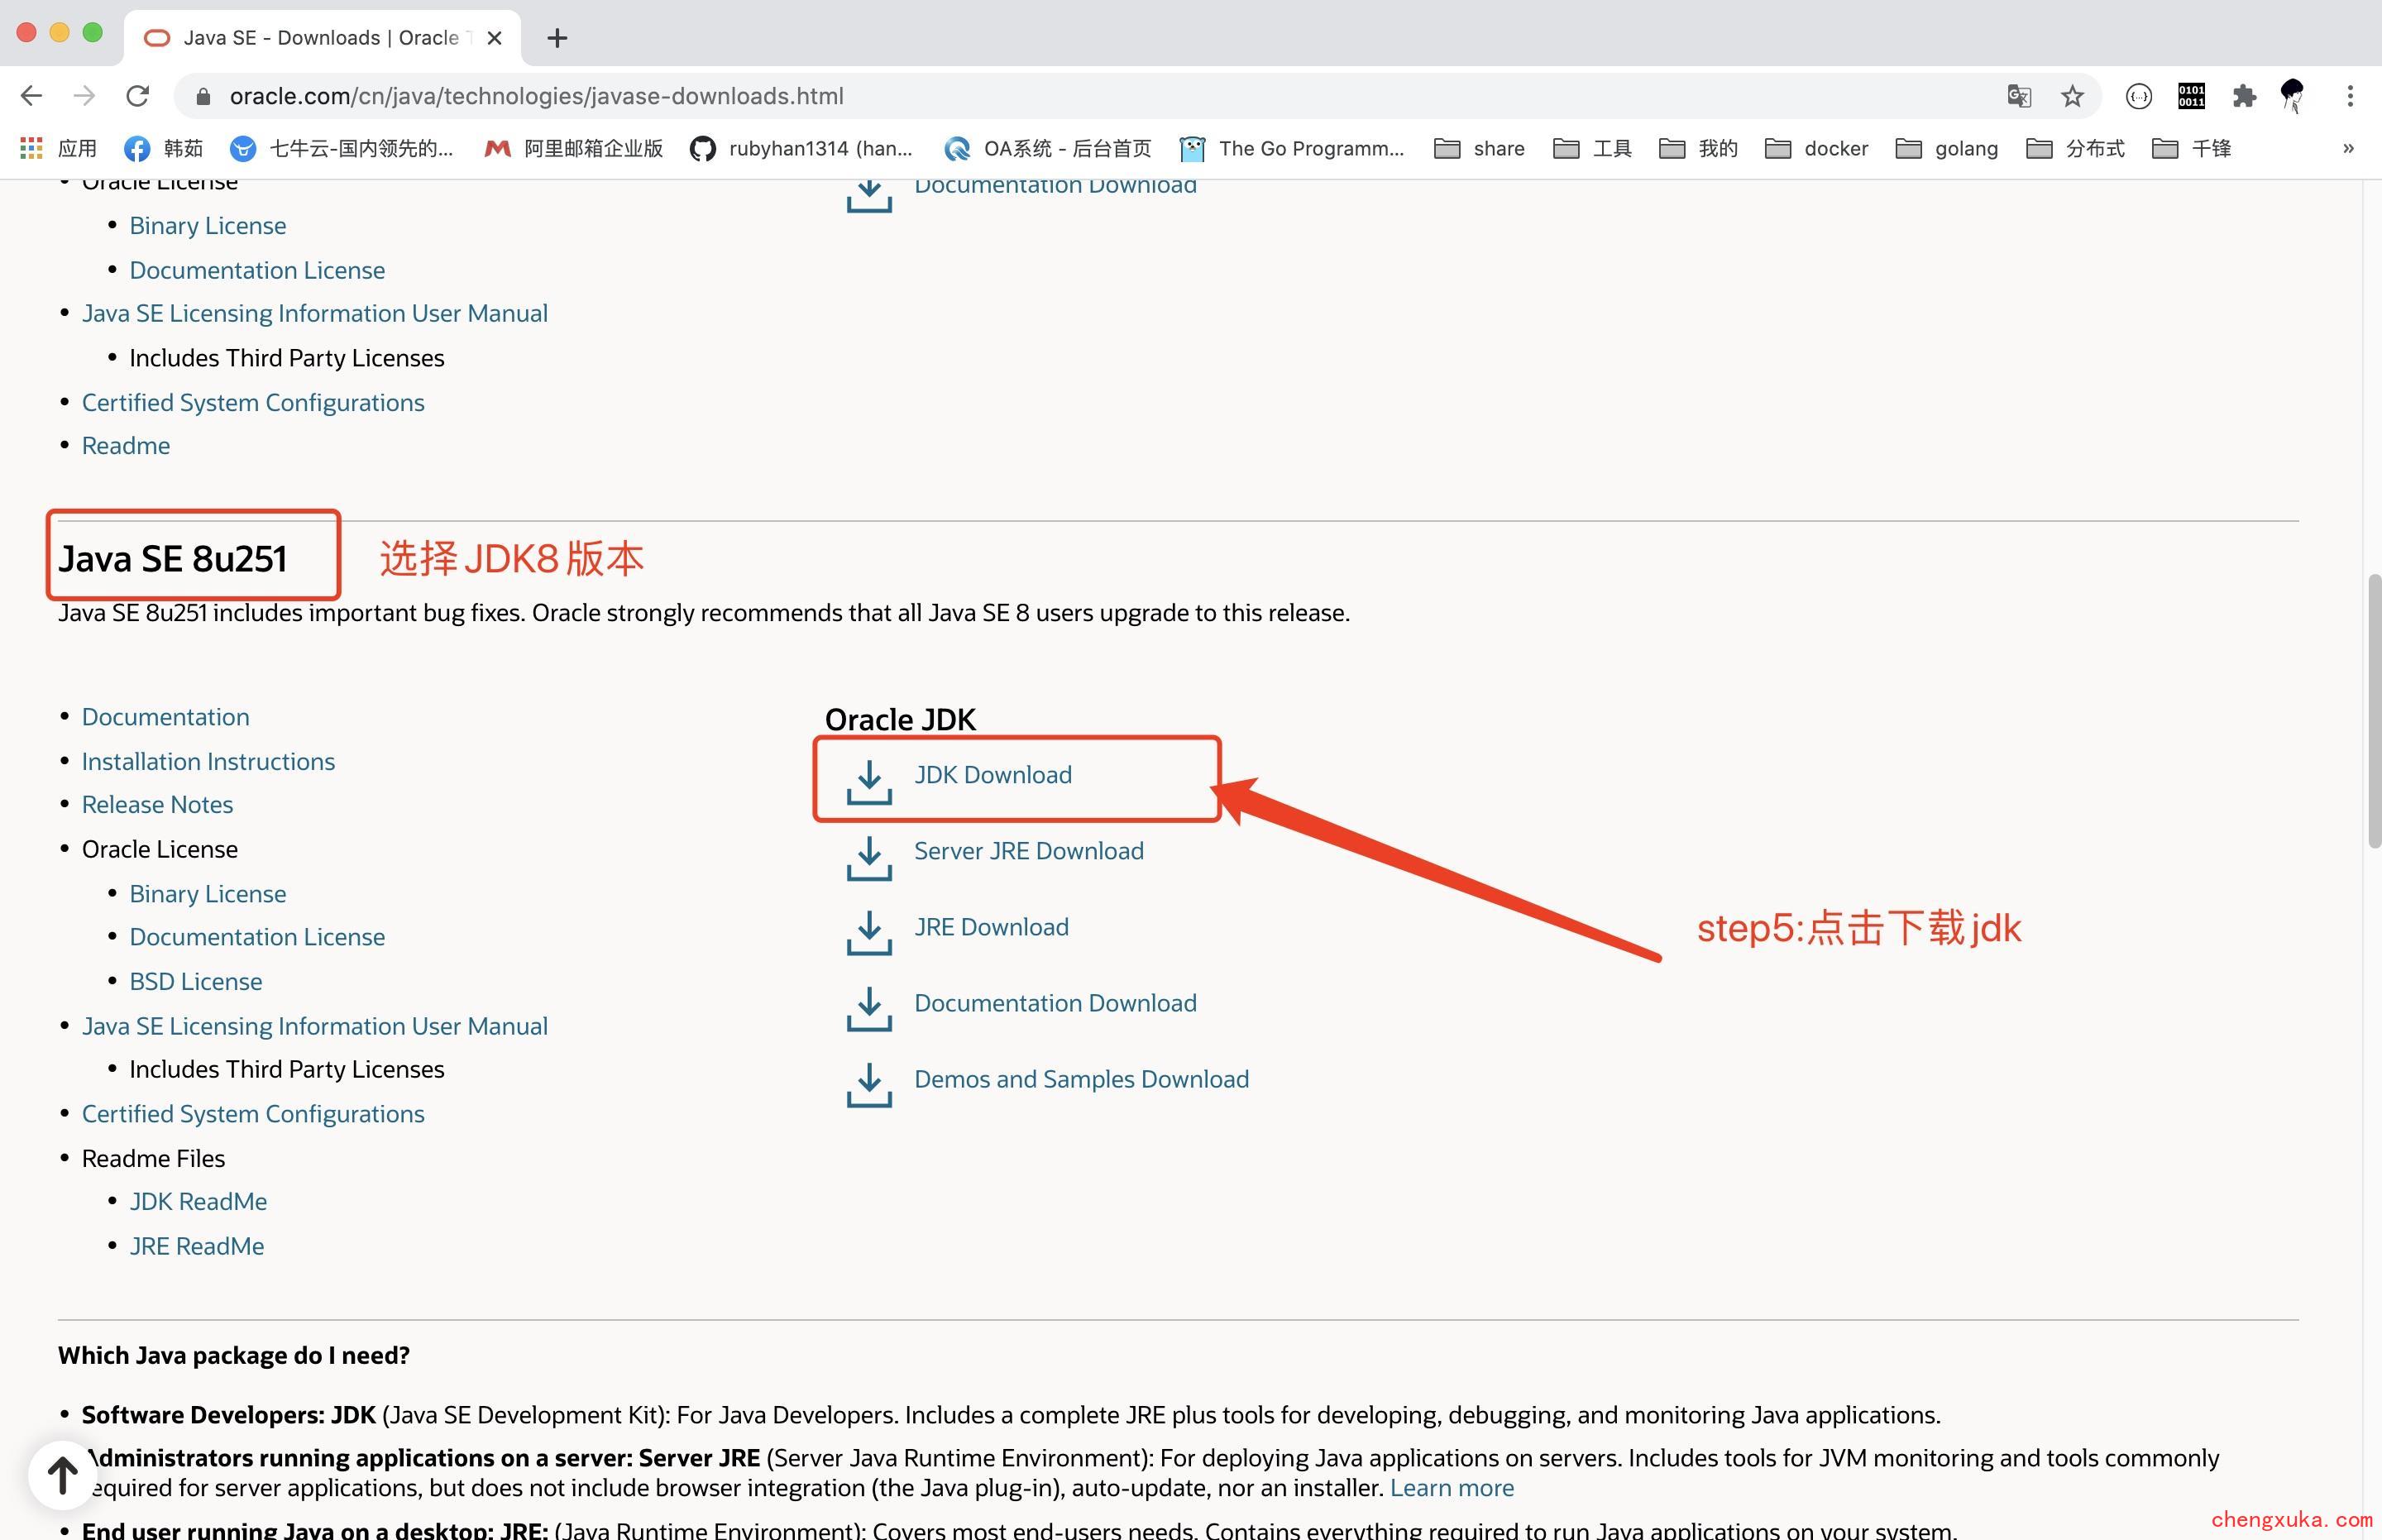Expand the 千锋 bookmark folder
Image resolution: width=2382 pixels, height=1540 pixels.
(2191, 149)
